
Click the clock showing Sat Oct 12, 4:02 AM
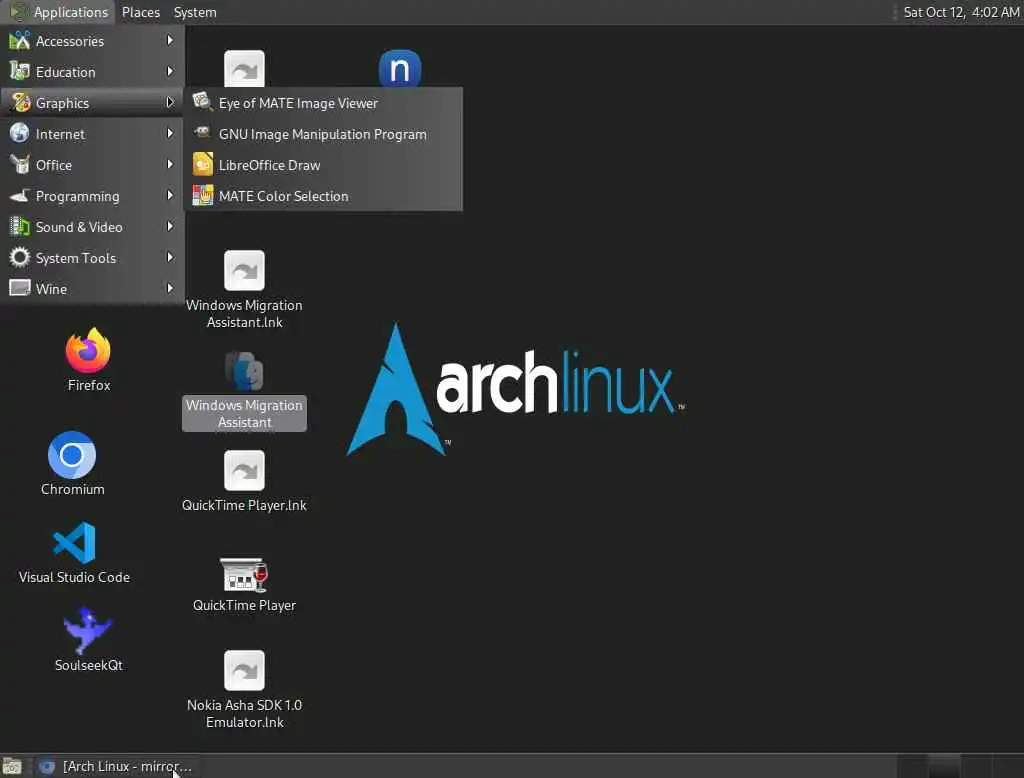click(961, 12)
